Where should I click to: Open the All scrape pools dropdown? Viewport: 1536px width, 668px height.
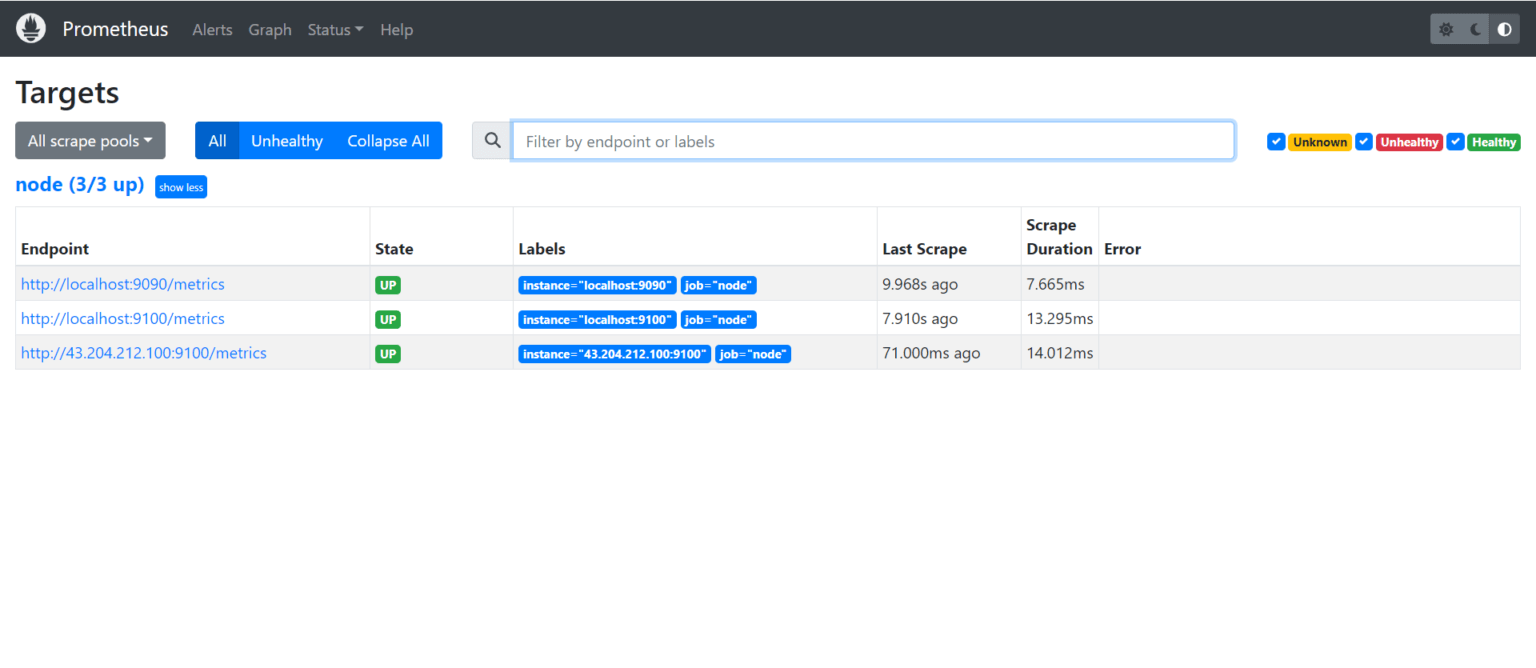90,140
